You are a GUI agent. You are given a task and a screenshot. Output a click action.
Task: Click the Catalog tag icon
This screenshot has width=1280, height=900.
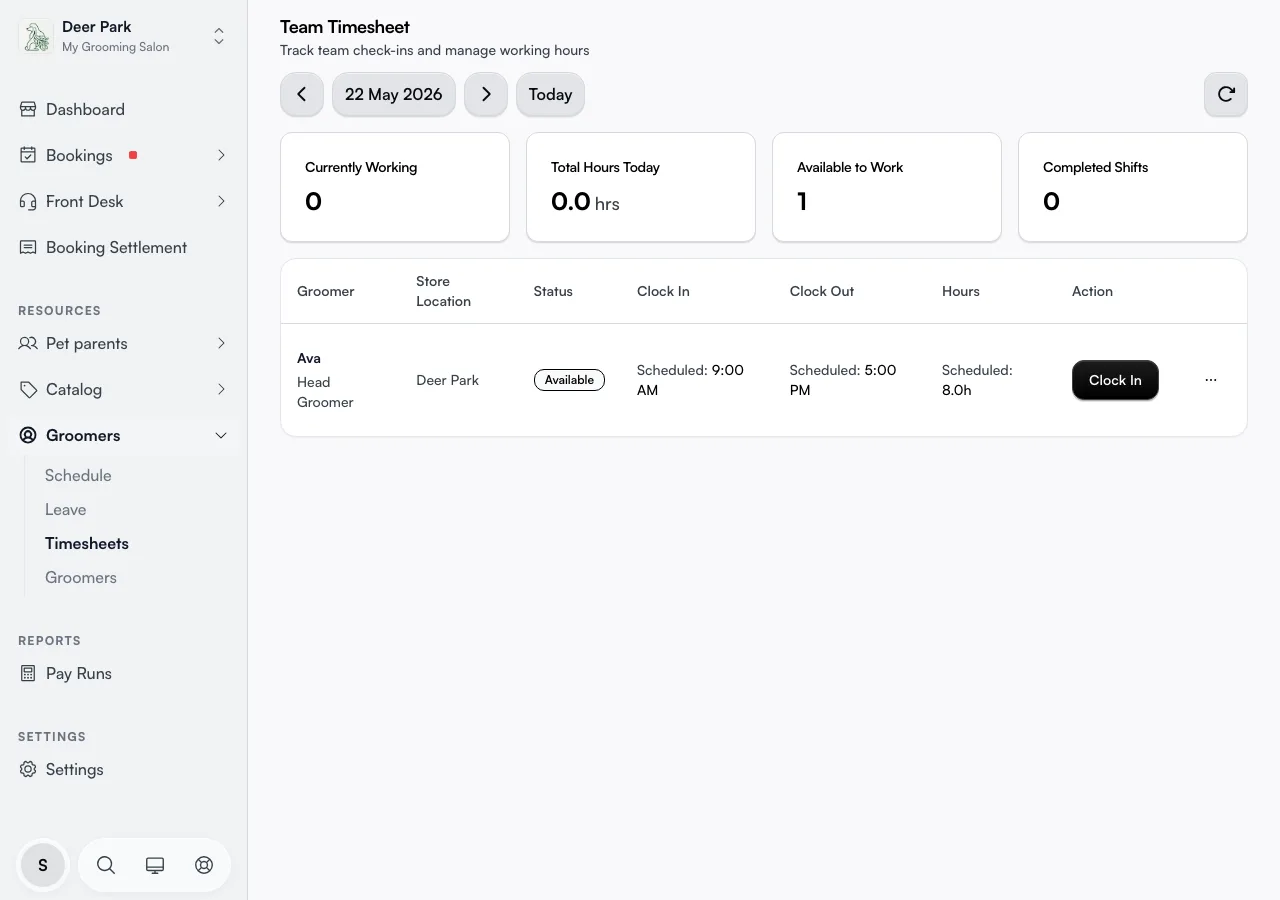click(28, 389)
